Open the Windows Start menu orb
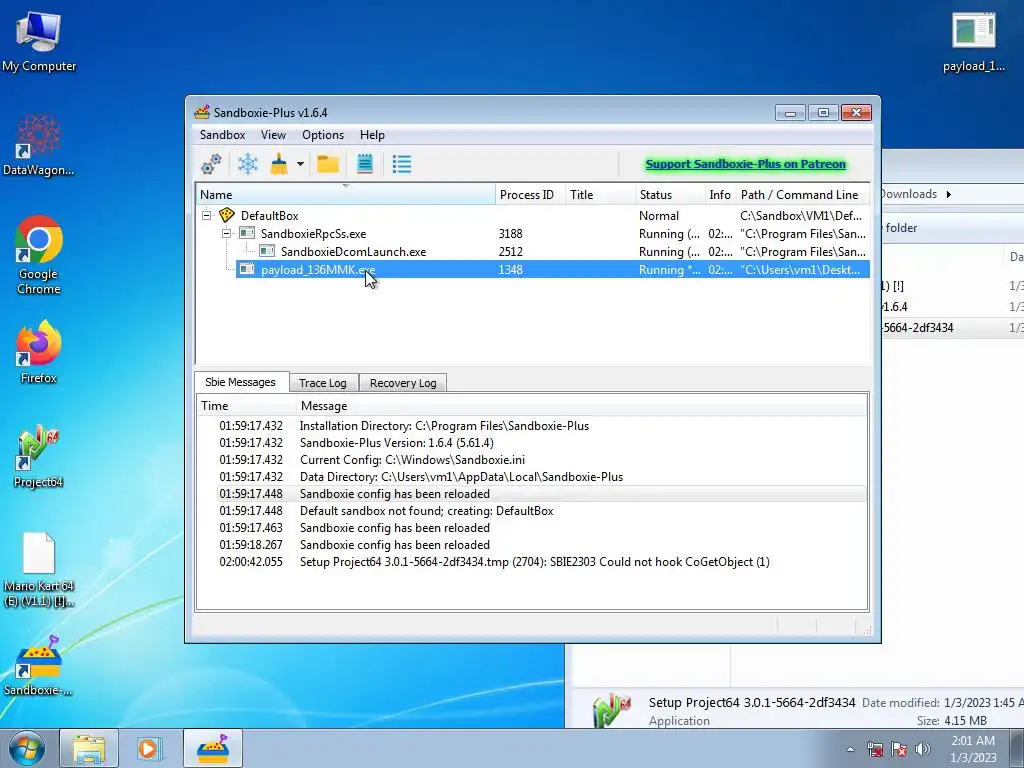The width and height of the screenshot is (1024, 768). point(27,748)
